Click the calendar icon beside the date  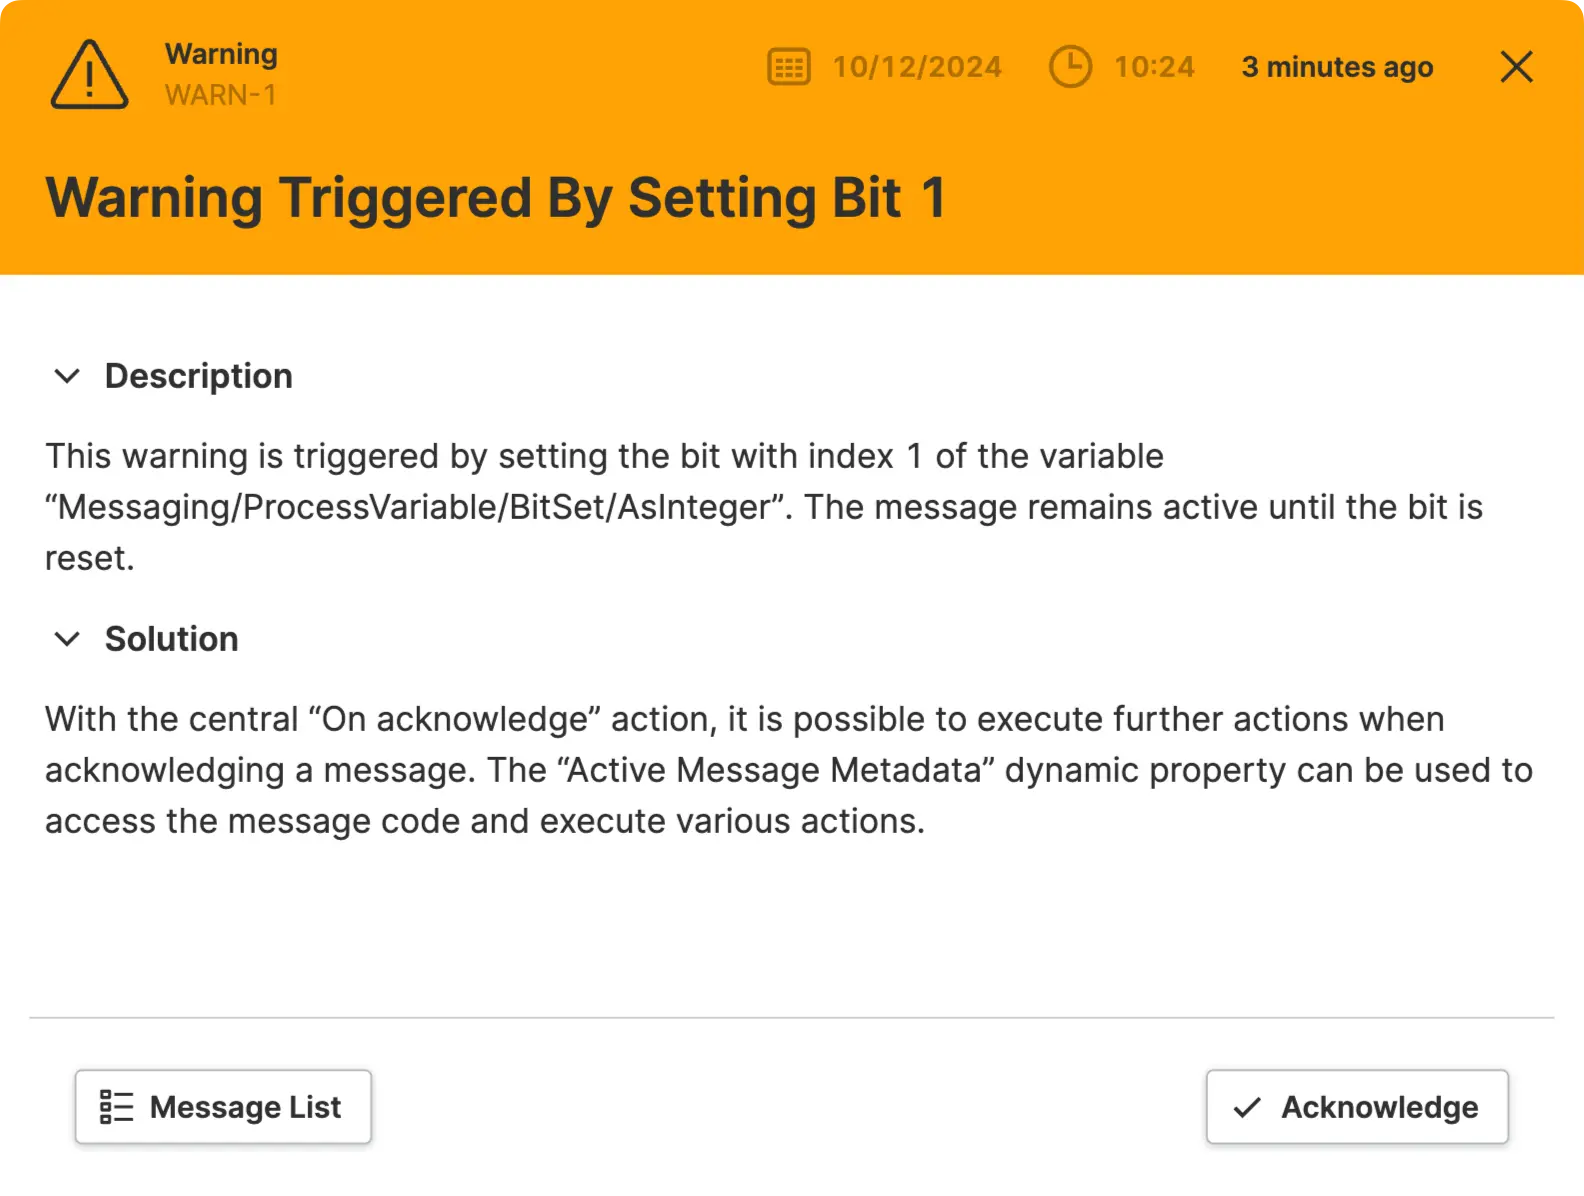click(788, 67)
